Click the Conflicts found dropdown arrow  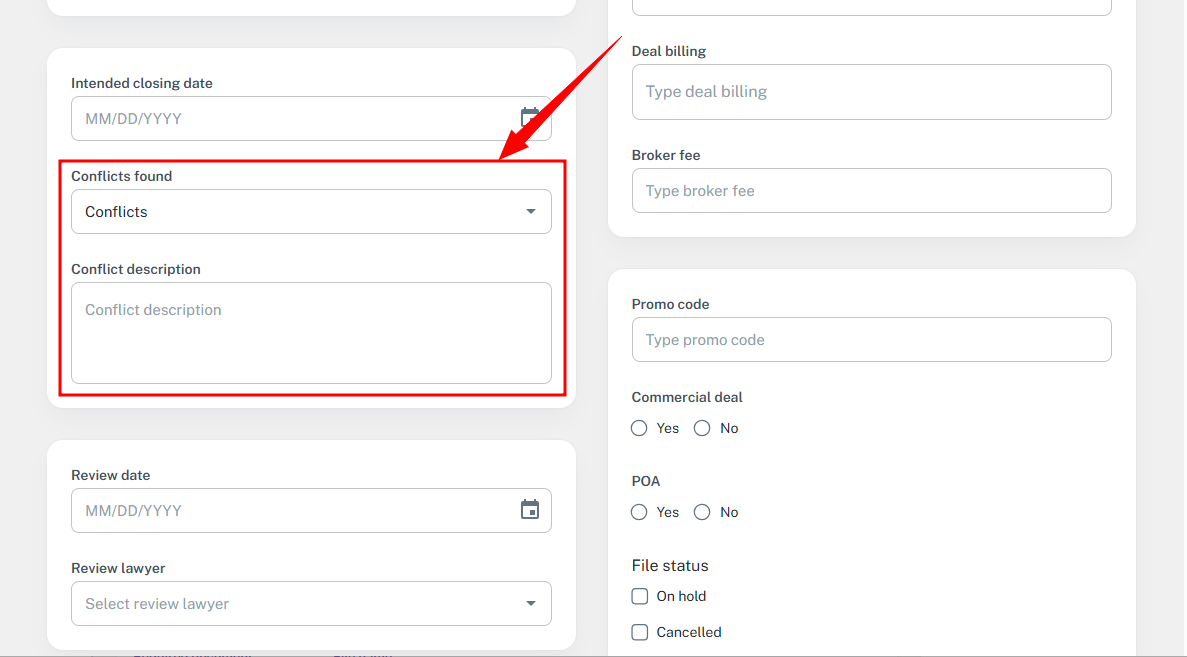coord(531,212)
